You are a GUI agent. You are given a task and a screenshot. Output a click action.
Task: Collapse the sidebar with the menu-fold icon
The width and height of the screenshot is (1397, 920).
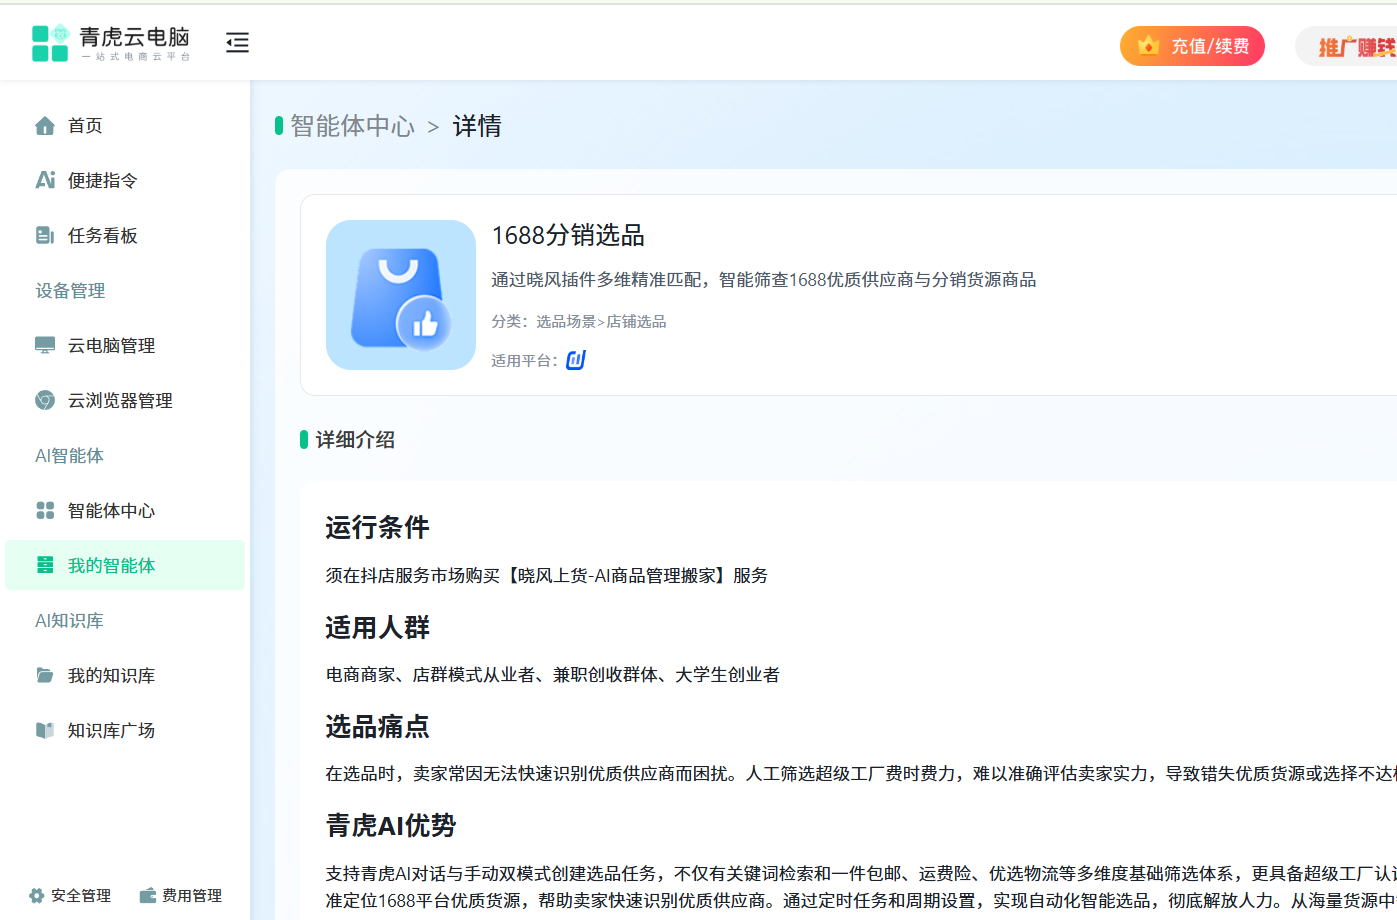(237, 42)
